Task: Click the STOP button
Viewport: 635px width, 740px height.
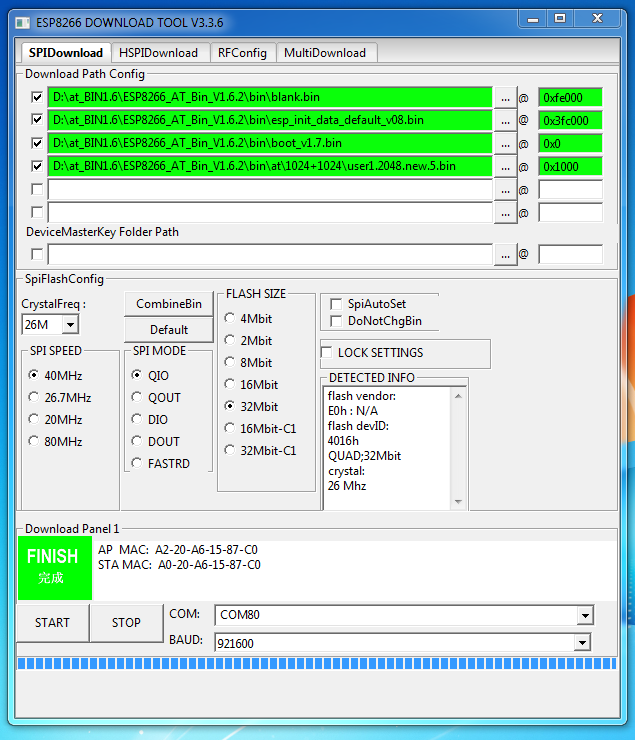Action: [126, 623]
